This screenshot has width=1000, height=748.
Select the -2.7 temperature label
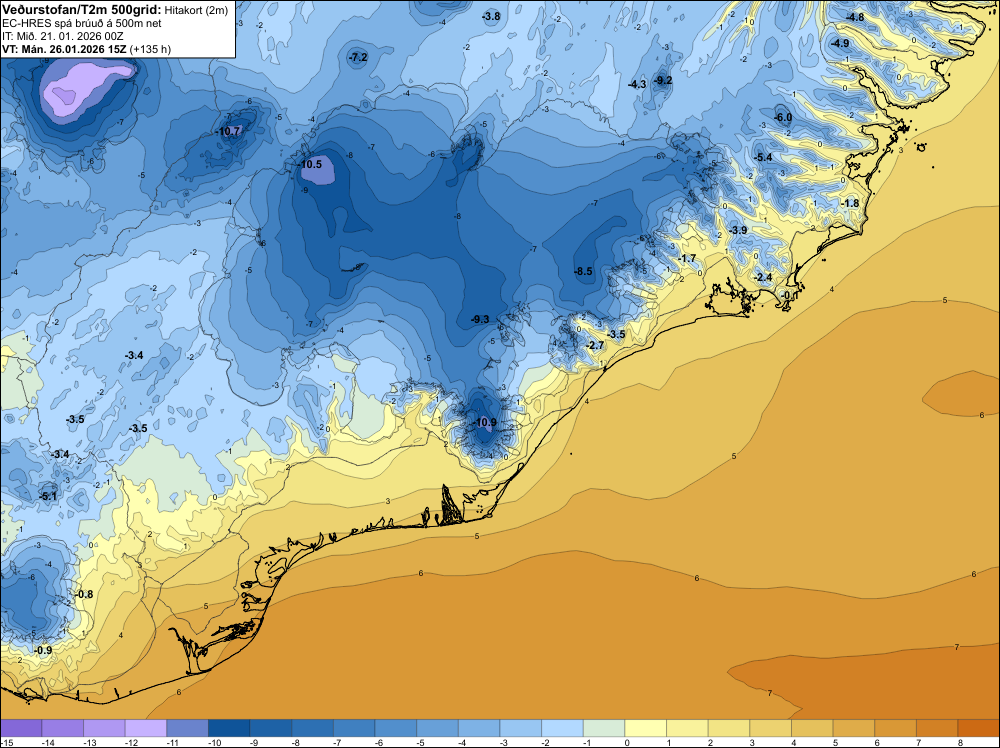tap(594, 346)
